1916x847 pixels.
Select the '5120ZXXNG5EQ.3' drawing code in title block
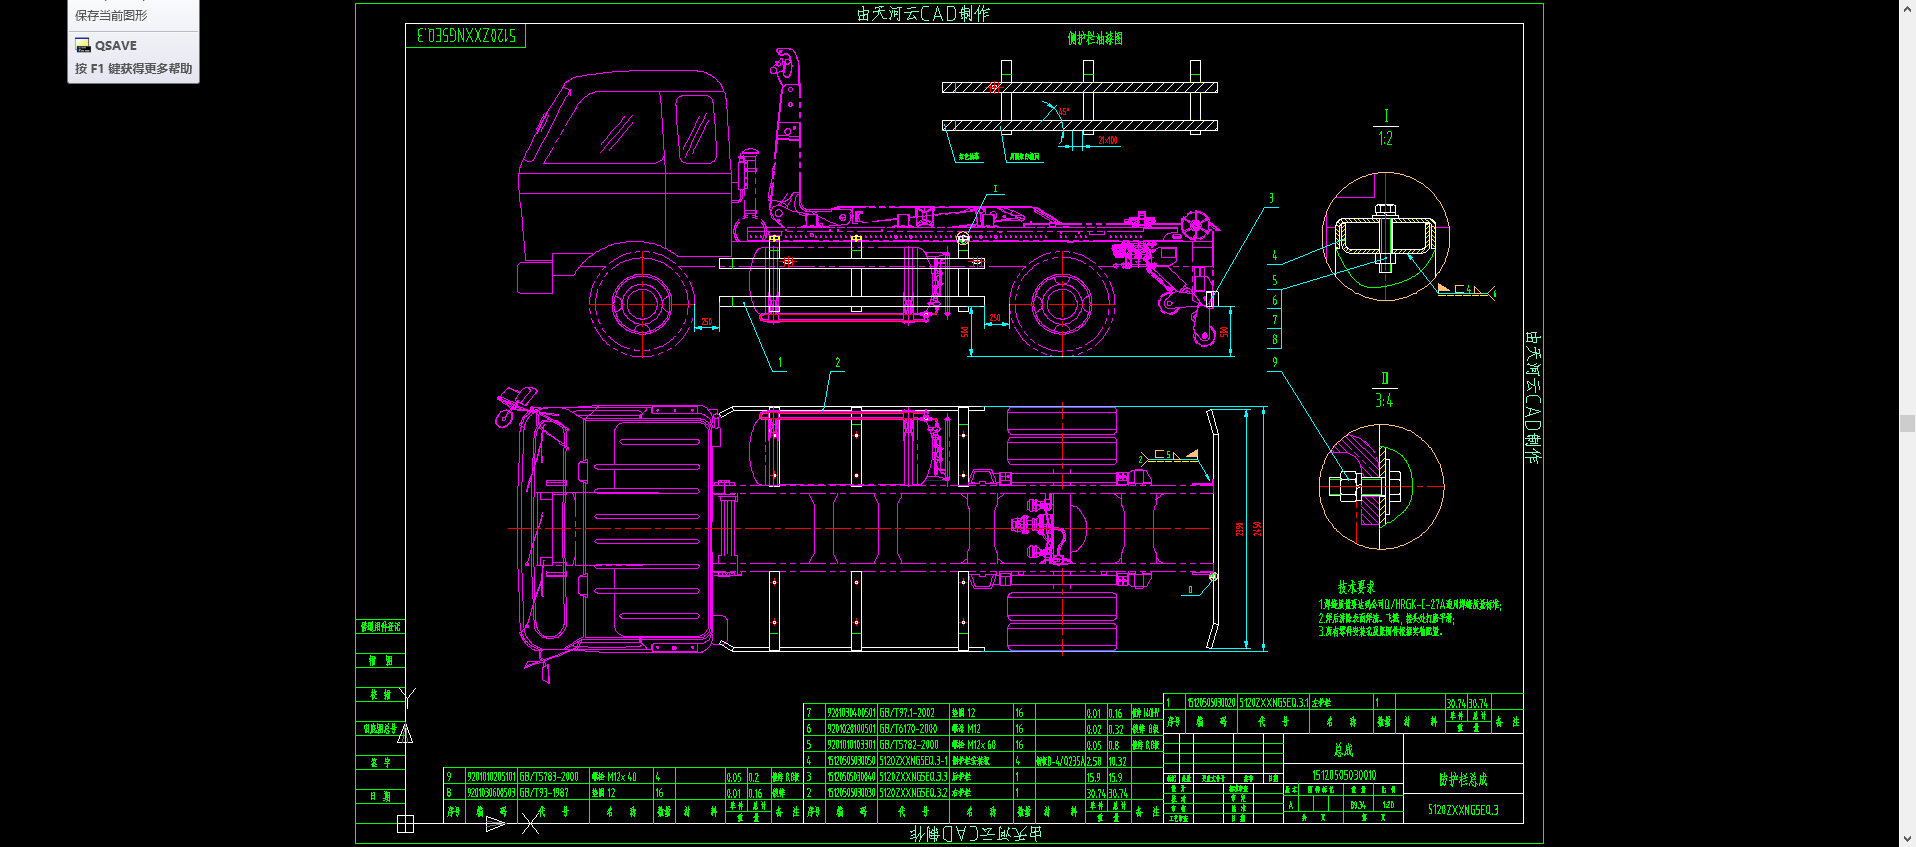[x=1463, y=810]
